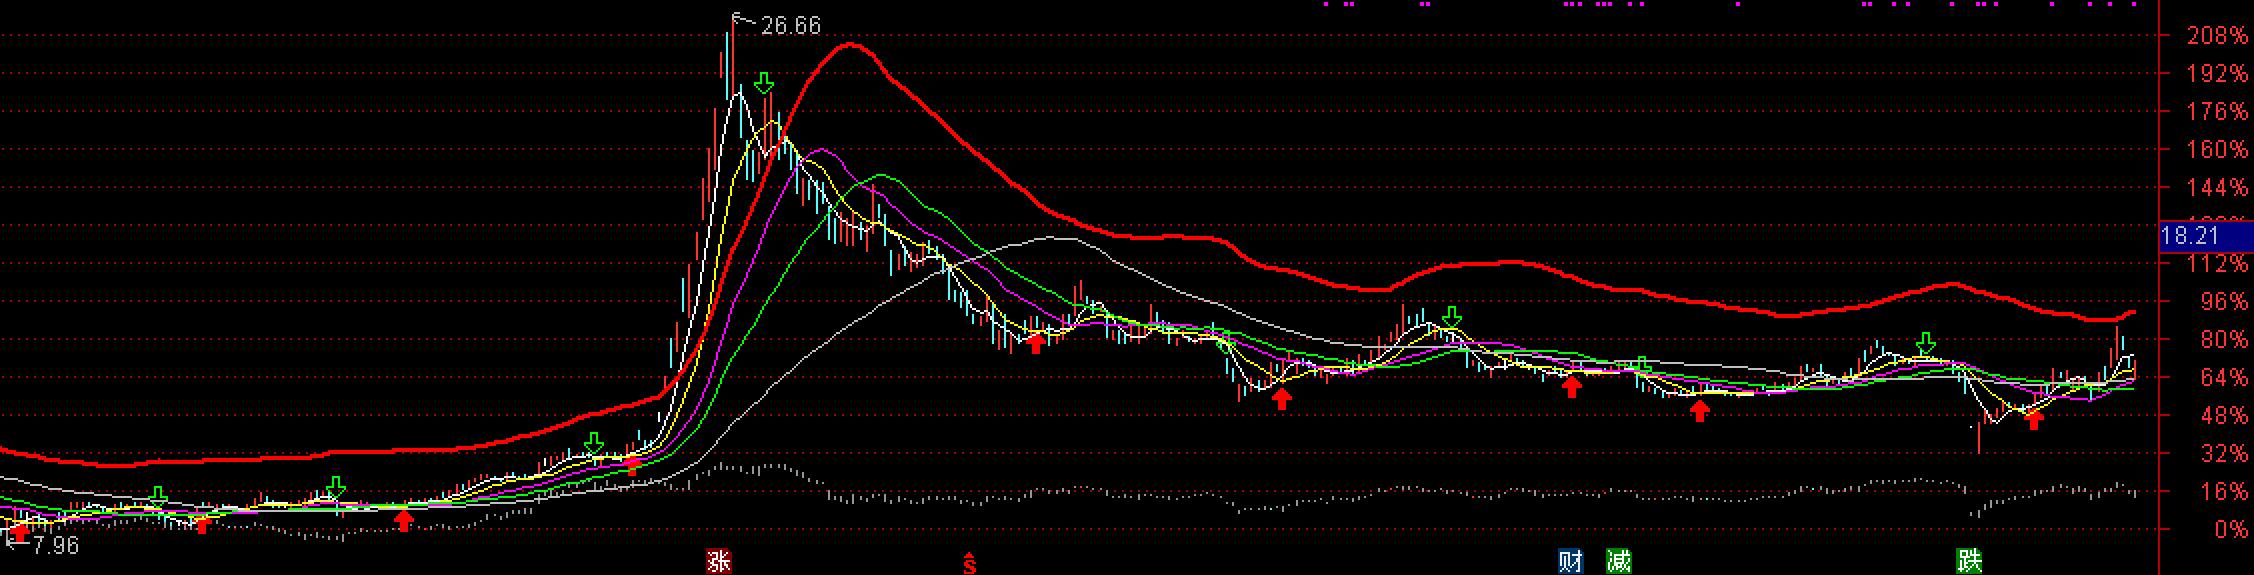Viewport: 2254px width, 575px height.
Task: Click the green 跌 event marker
Action: click(x=1969, y=561)
